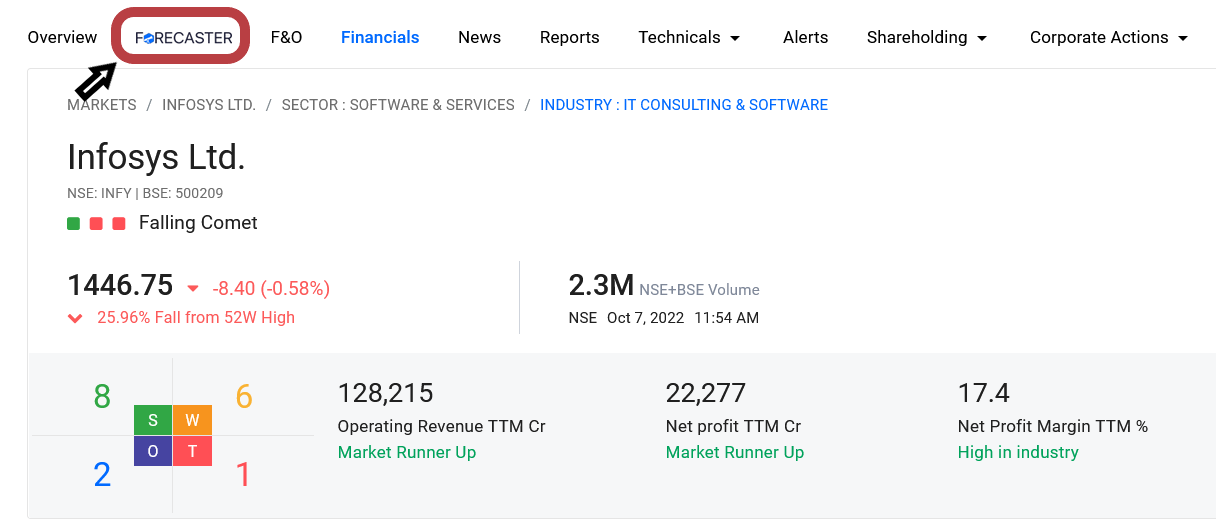Select the threats count 1
Screen dimensions: 1216x529
click(x=243, y=474)
